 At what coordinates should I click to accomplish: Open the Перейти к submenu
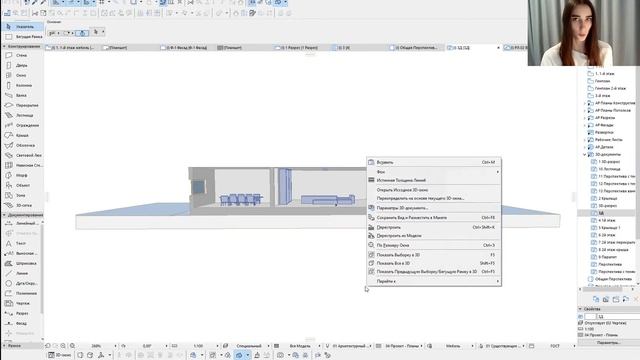coord(434,281)
